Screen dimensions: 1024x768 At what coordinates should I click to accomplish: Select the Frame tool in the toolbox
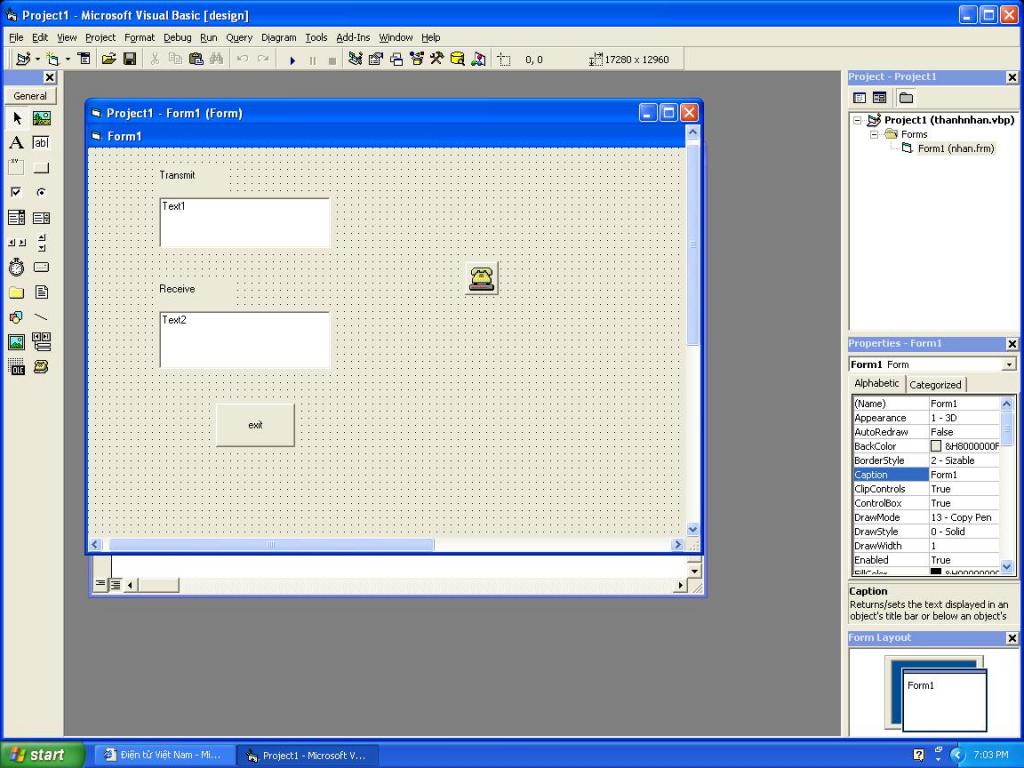17,168
